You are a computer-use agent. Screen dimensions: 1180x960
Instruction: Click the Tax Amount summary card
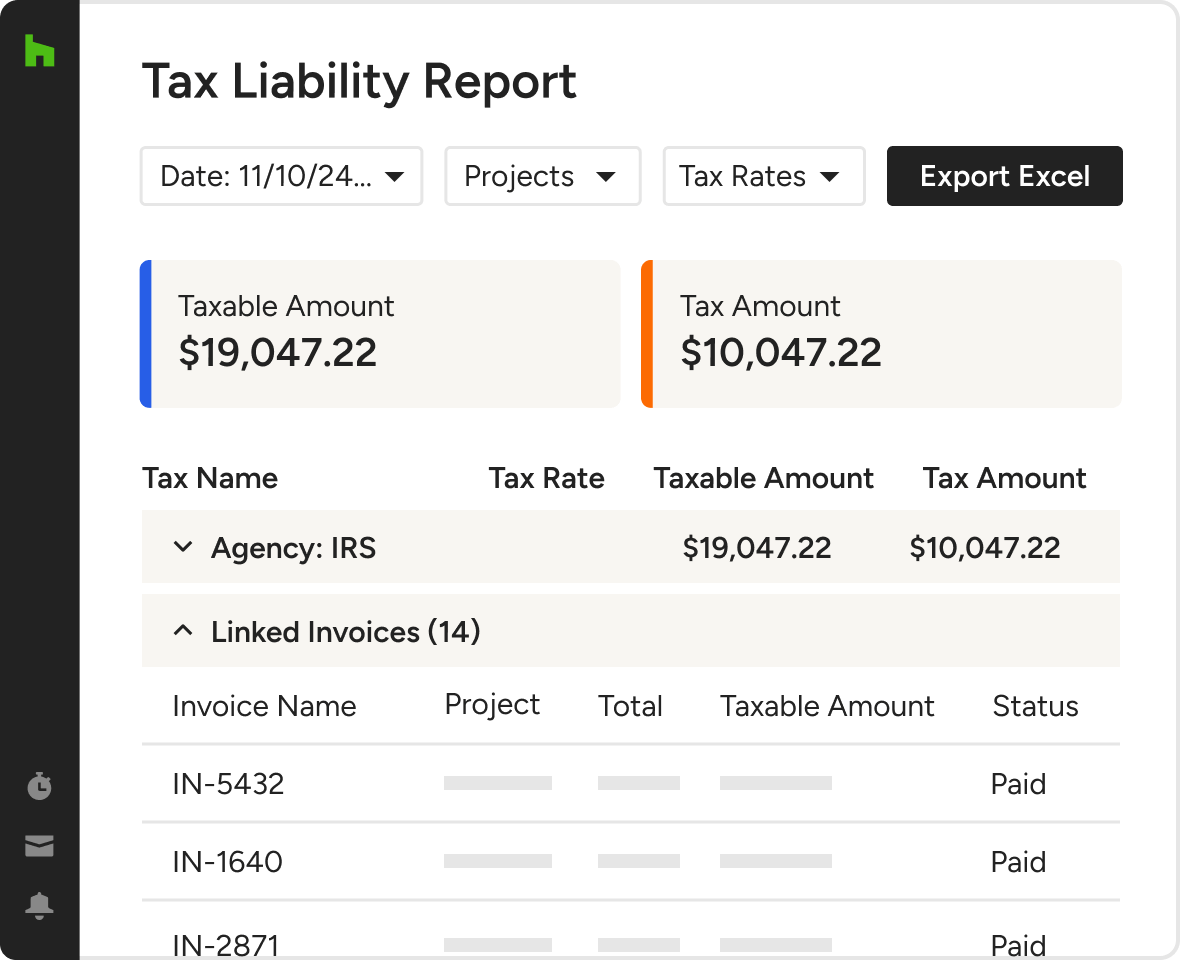[x=881, y=334]
